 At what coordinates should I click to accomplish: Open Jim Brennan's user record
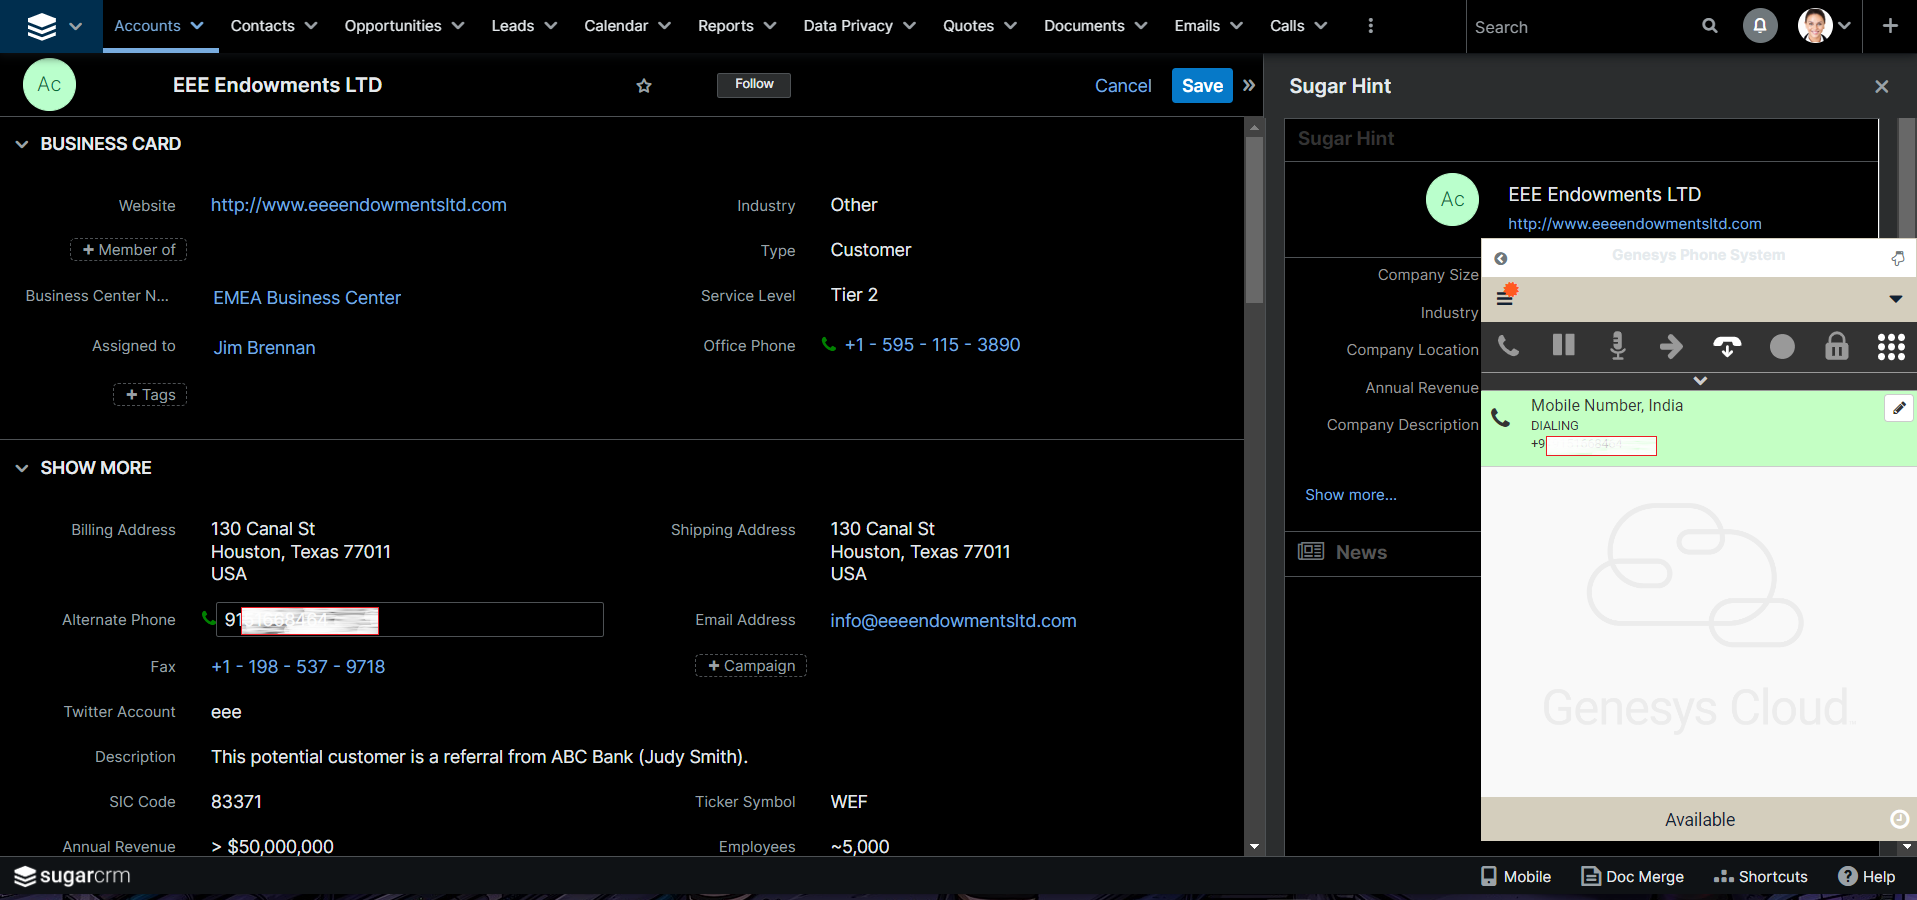pos(264,348)
